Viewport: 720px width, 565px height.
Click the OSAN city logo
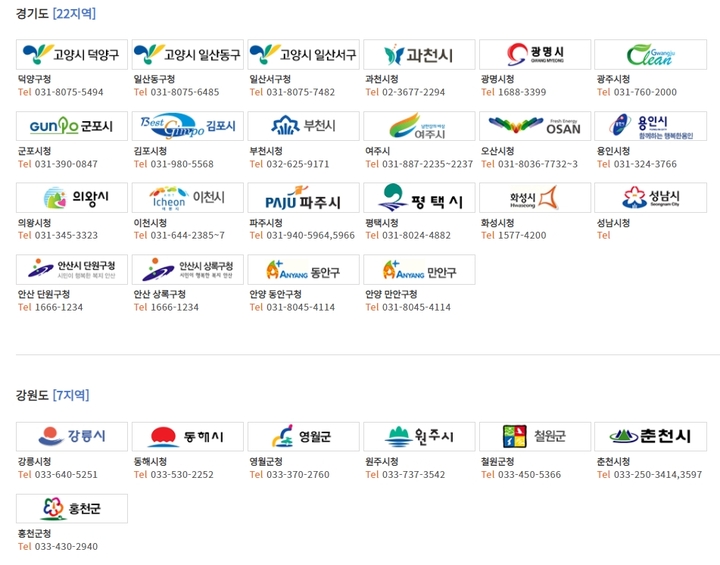tap(535, 126)
